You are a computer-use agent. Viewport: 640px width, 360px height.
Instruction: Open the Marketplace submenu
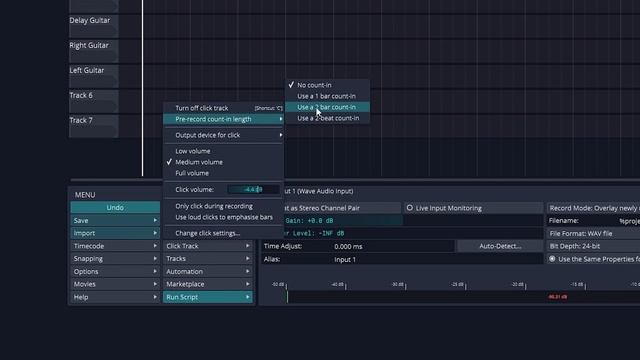208,284
